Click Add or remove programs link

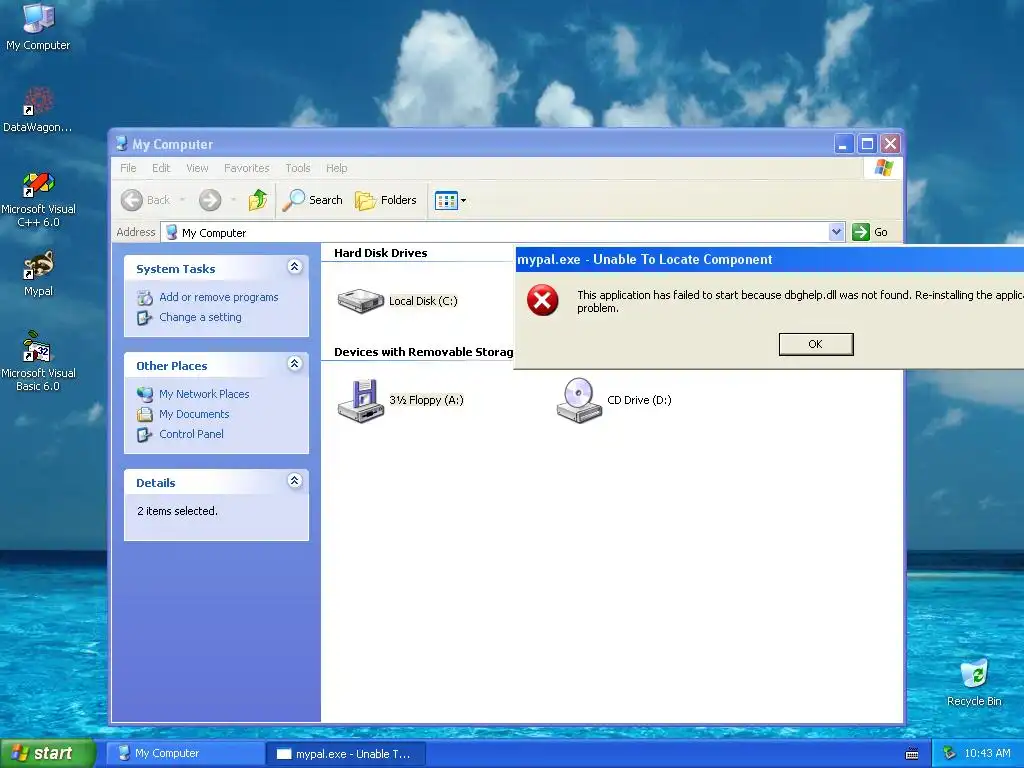[x=219, y=297]
